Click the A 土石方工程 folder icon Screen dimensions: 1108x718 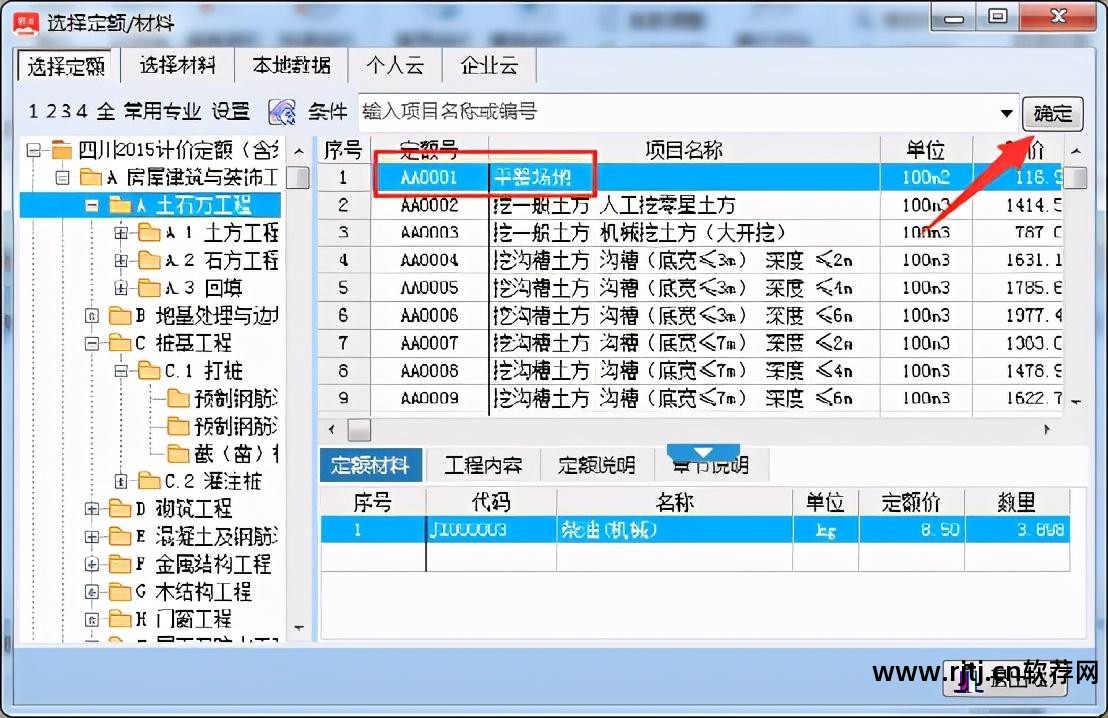pos(120,206)
